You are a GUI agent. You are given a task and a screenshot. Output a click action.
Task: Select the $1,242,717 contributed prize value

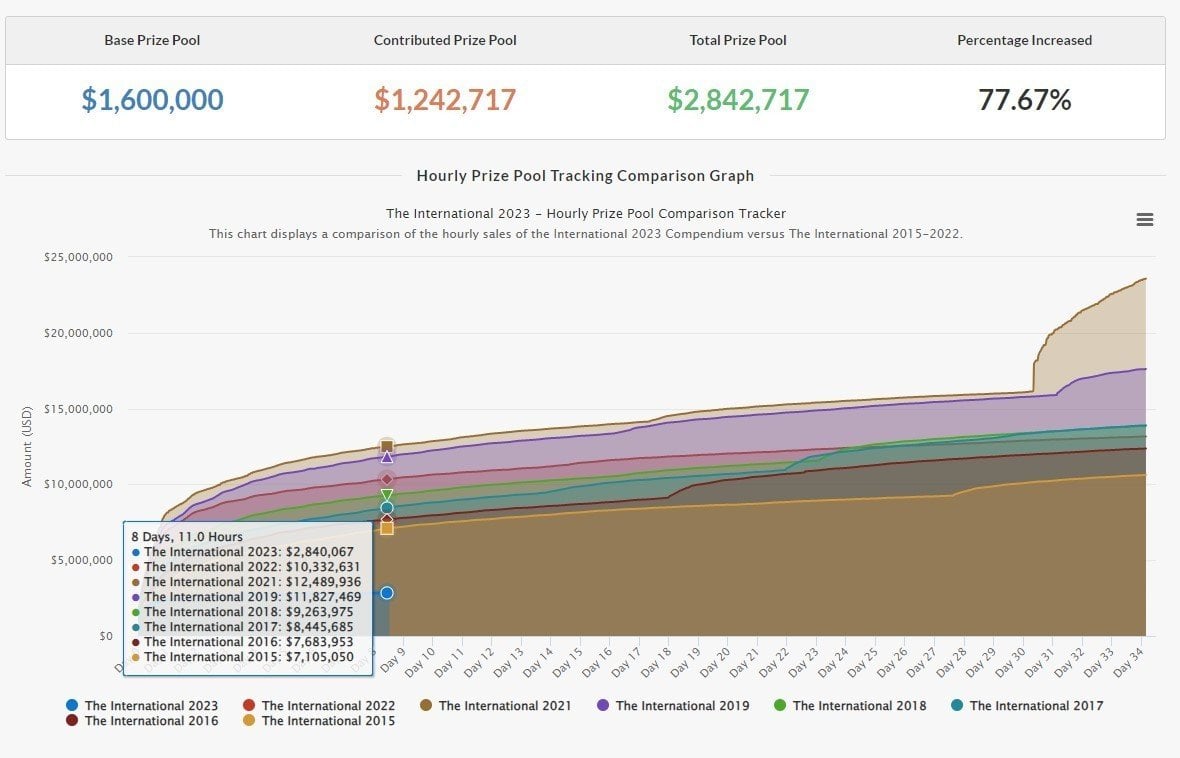click(x=446, y=99)
